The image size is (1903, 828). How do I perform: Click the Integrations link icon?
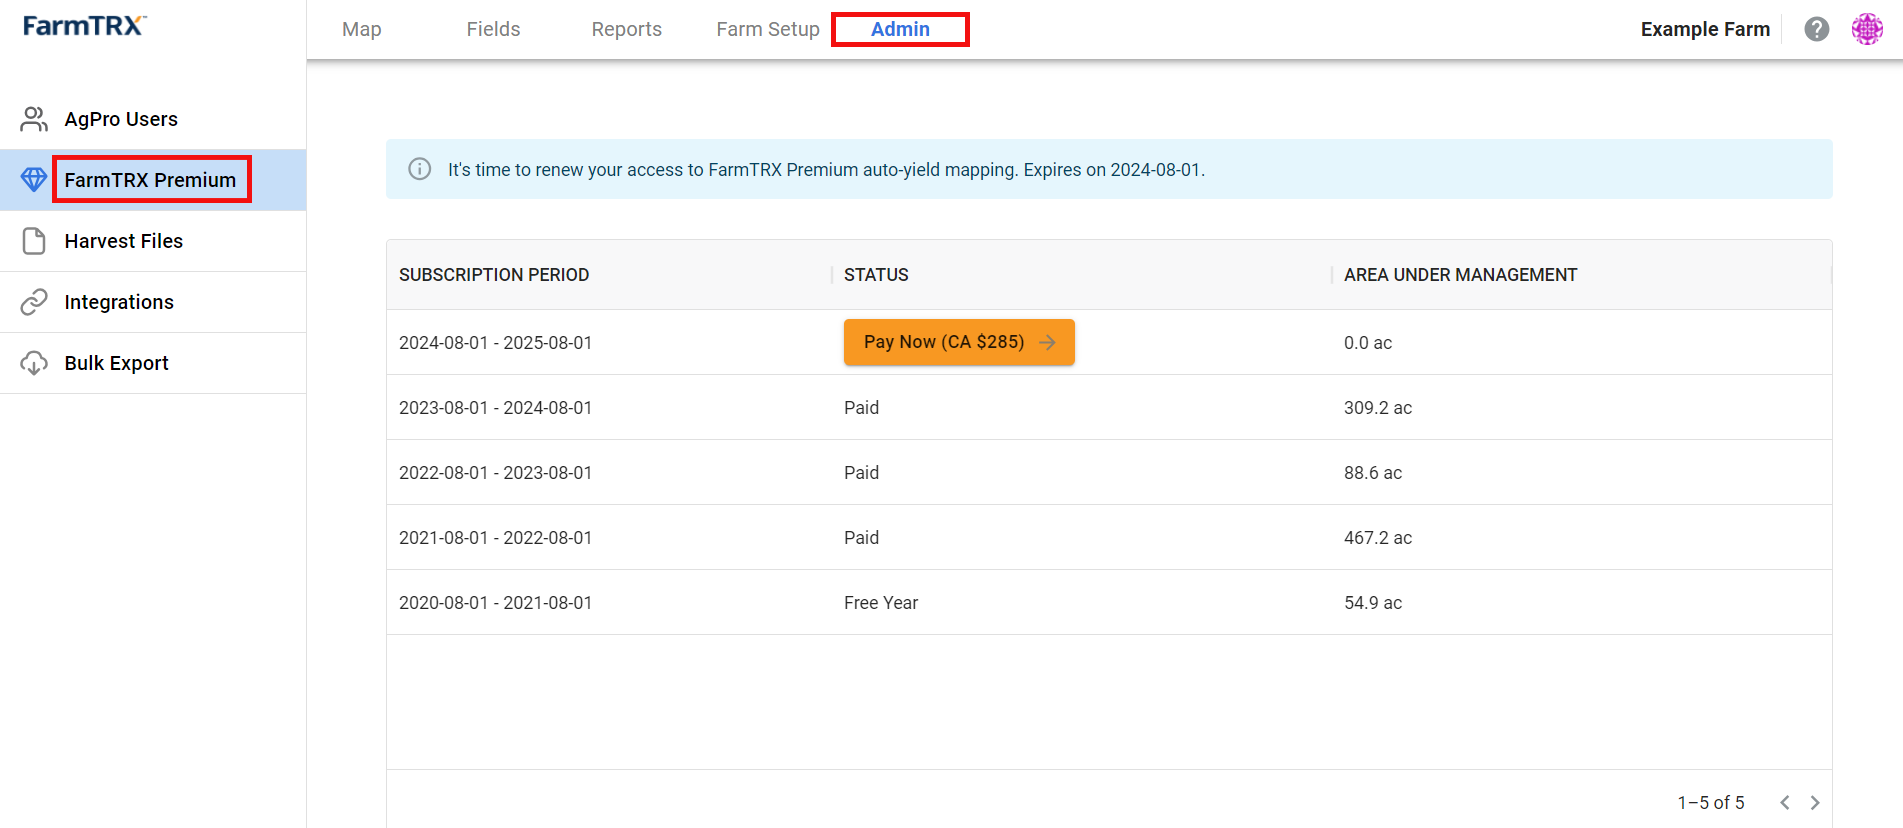[x=34, y=302]
